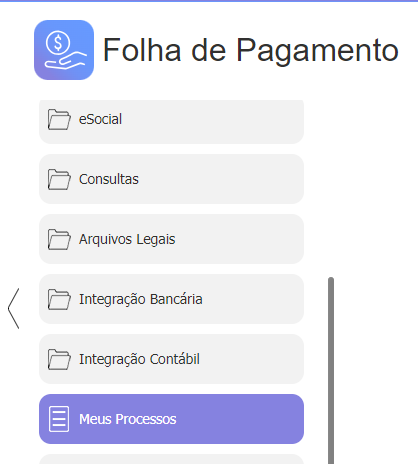Click the gray vertical menu scrollbar
The height and width of the screenshot is (464, 418).
click(x=331, y=370)
